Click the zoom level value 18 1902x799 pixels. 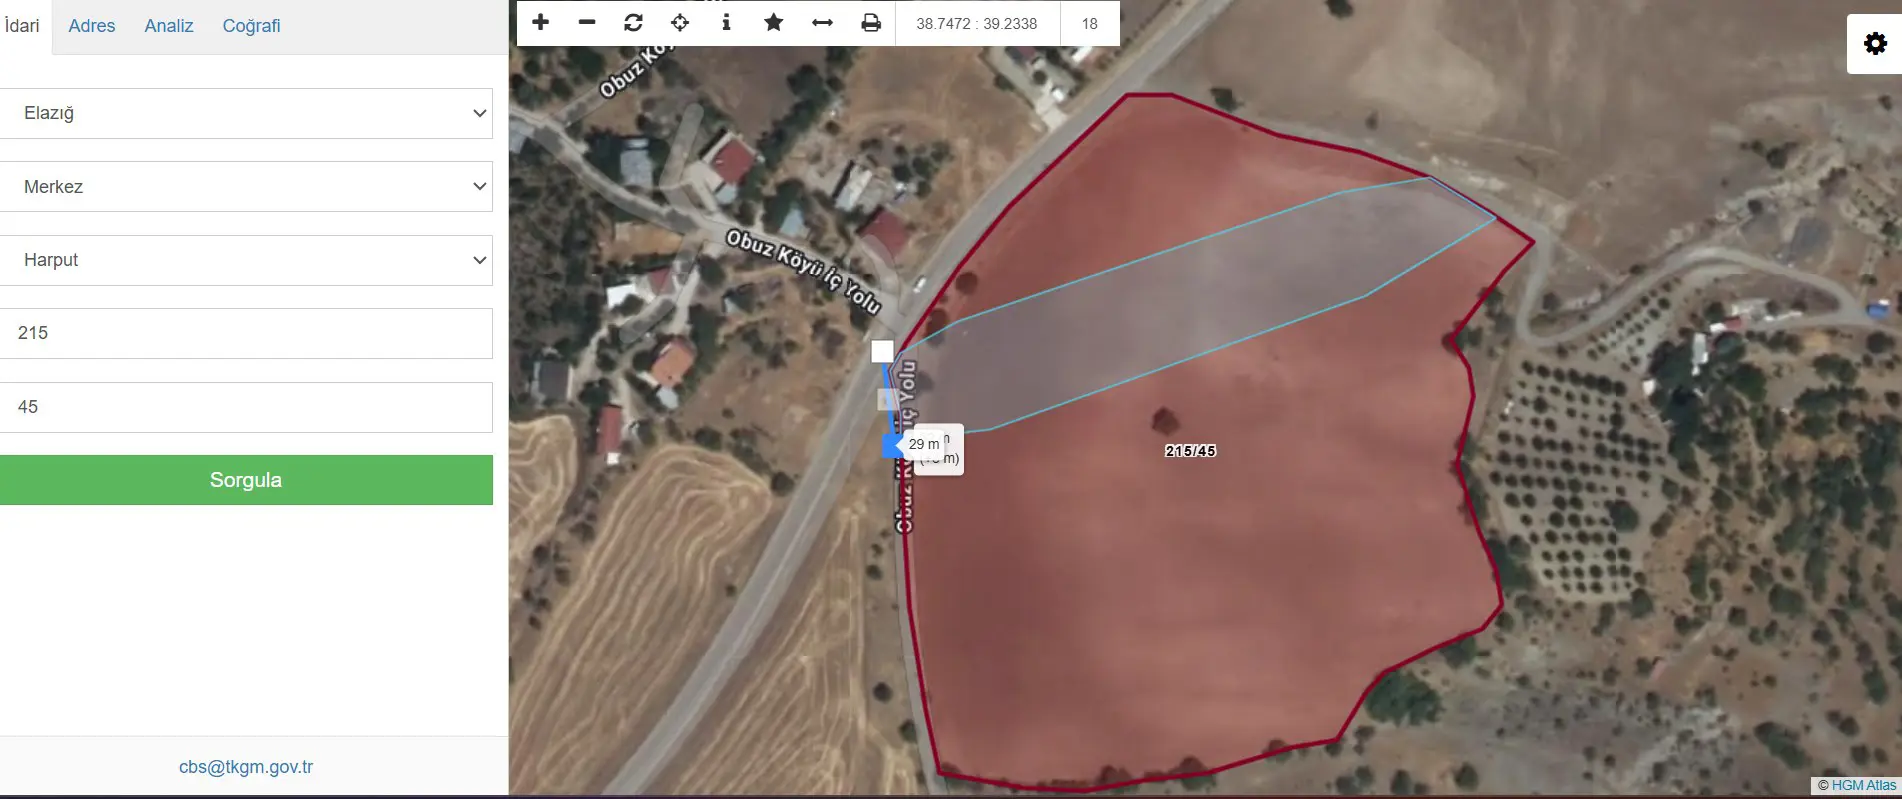[x=1090, y=23]
